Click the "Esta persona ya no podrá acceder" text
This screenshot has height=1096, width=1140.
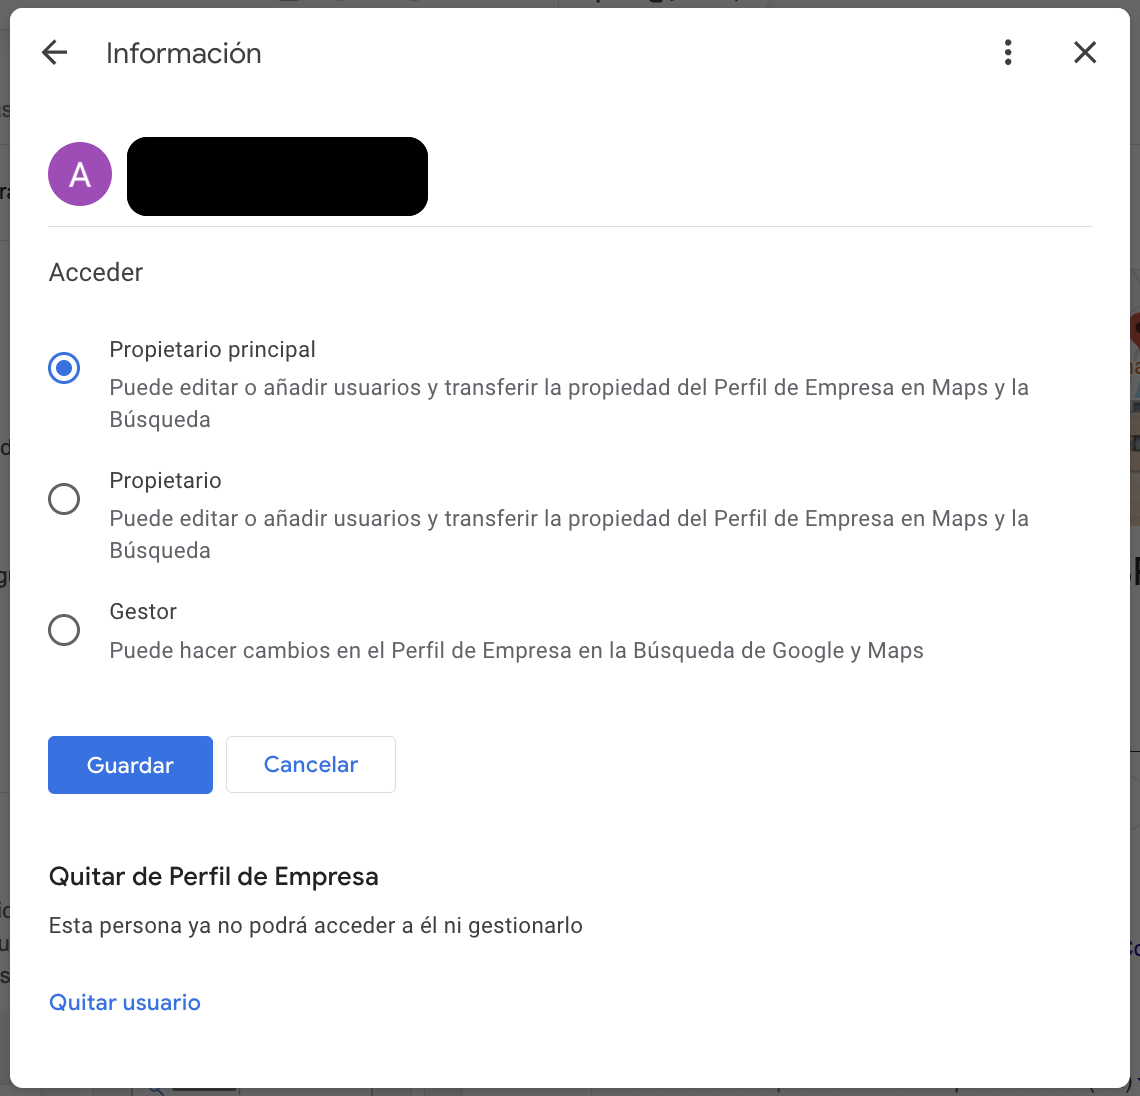click(315, 925)
